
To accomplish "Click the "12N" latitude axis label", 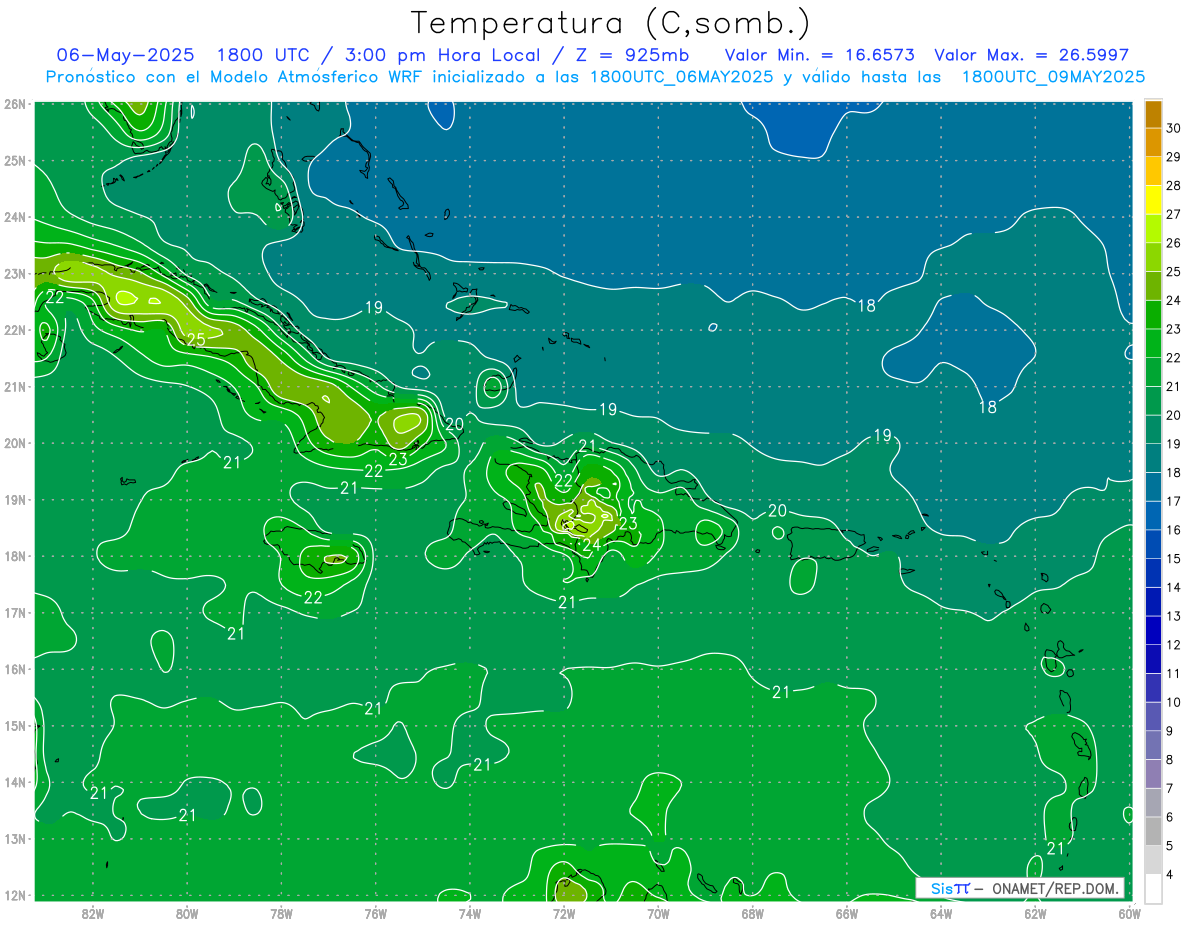I will pyautogui.click(x=15, y=895).
